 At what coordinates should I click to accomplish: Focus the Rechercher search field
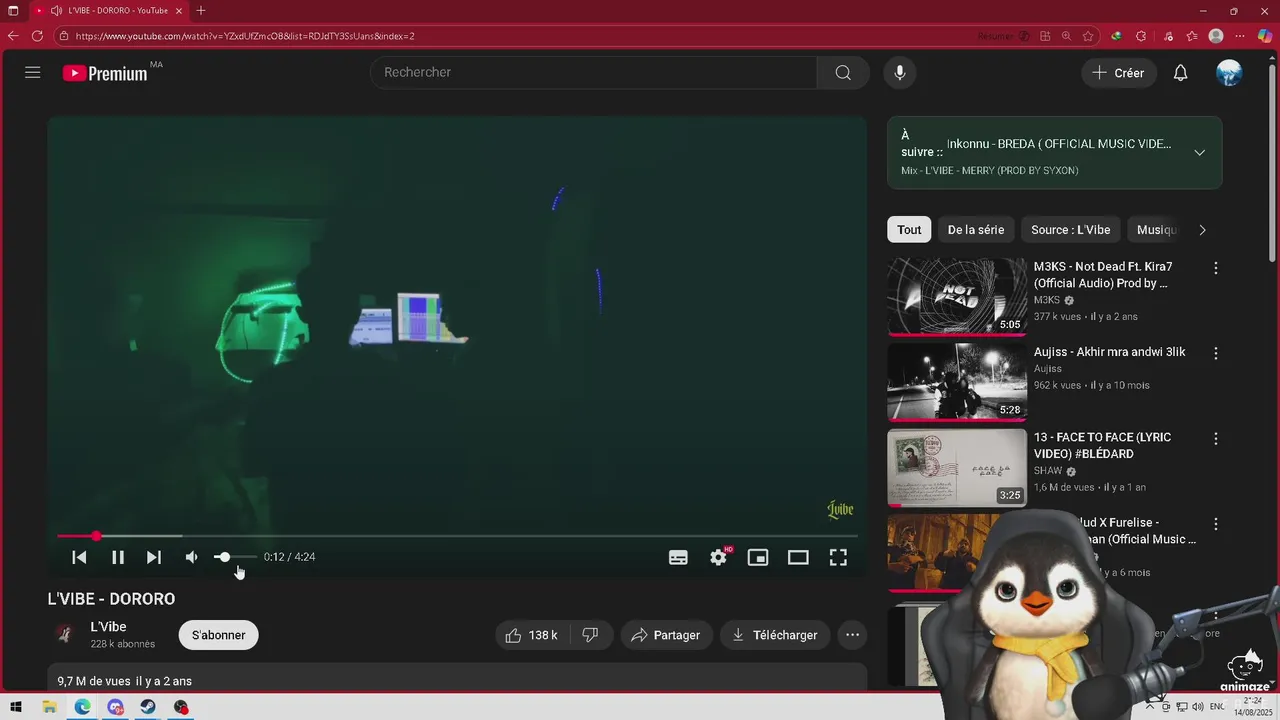click(594, 72)
